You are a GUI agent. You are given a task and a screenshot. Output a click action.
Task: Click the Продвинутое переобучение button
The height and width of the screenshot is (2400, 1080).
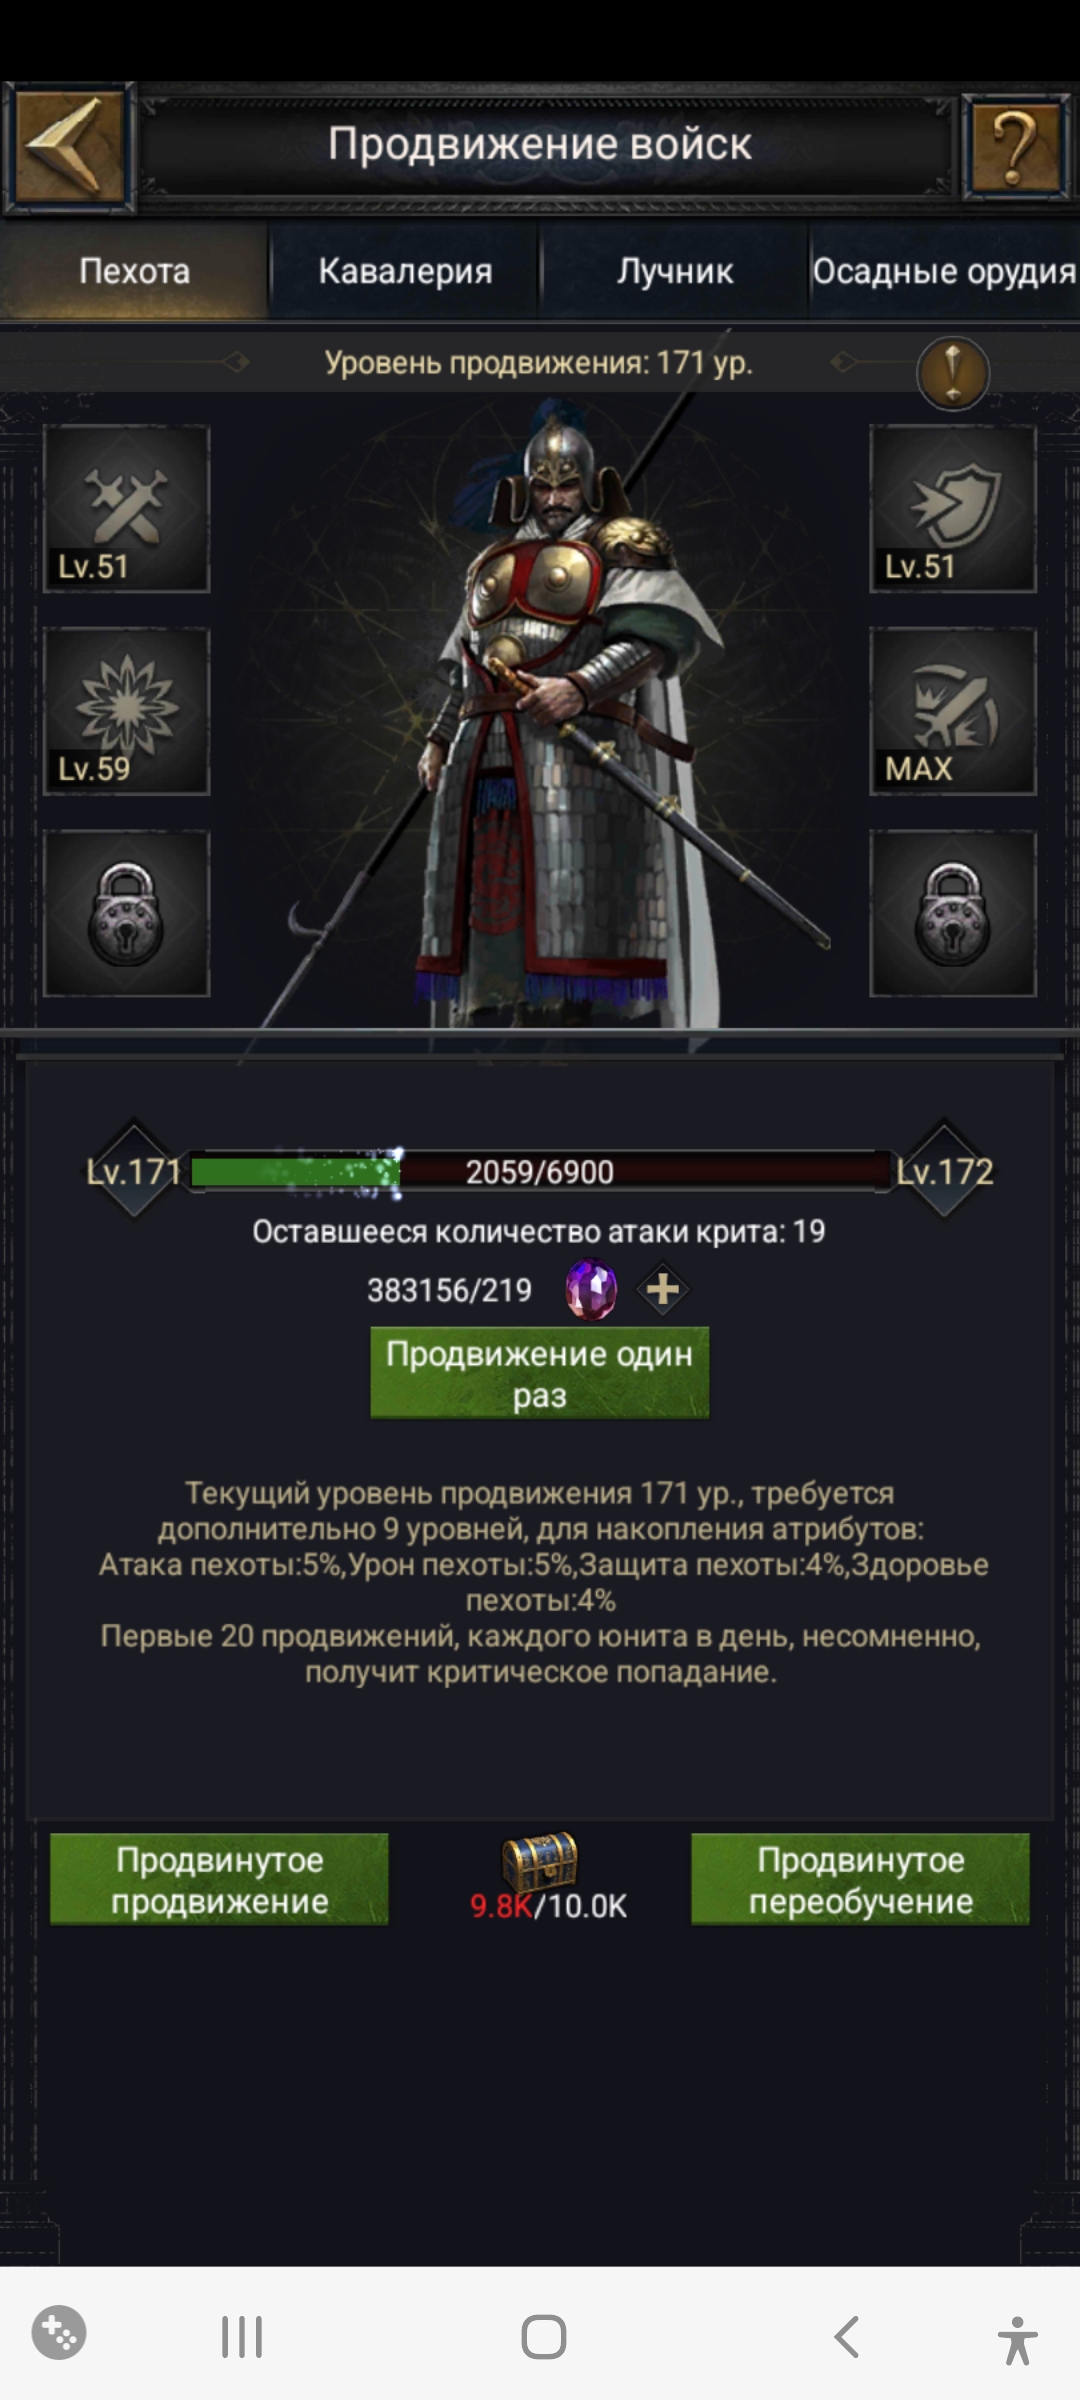click(x=860, y=1880)
